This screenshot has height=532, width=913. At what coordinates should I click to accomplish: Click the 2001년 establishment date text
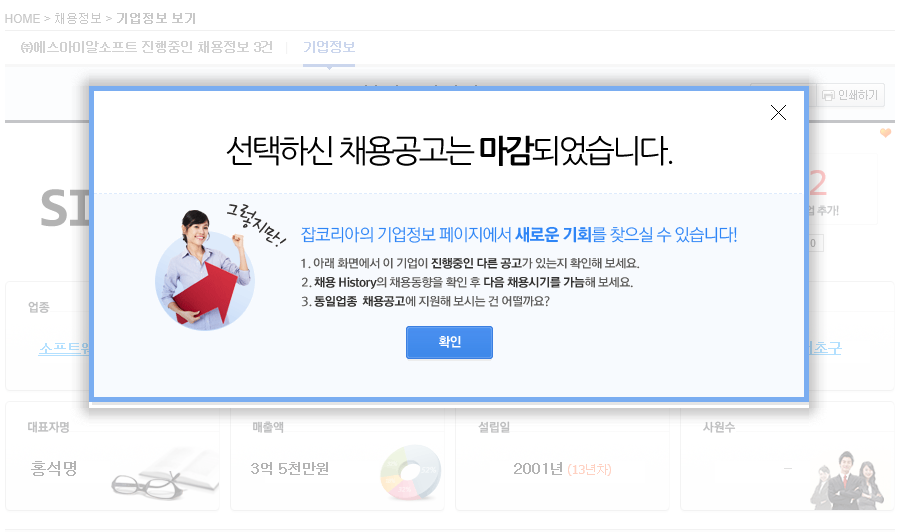(538, 469)
